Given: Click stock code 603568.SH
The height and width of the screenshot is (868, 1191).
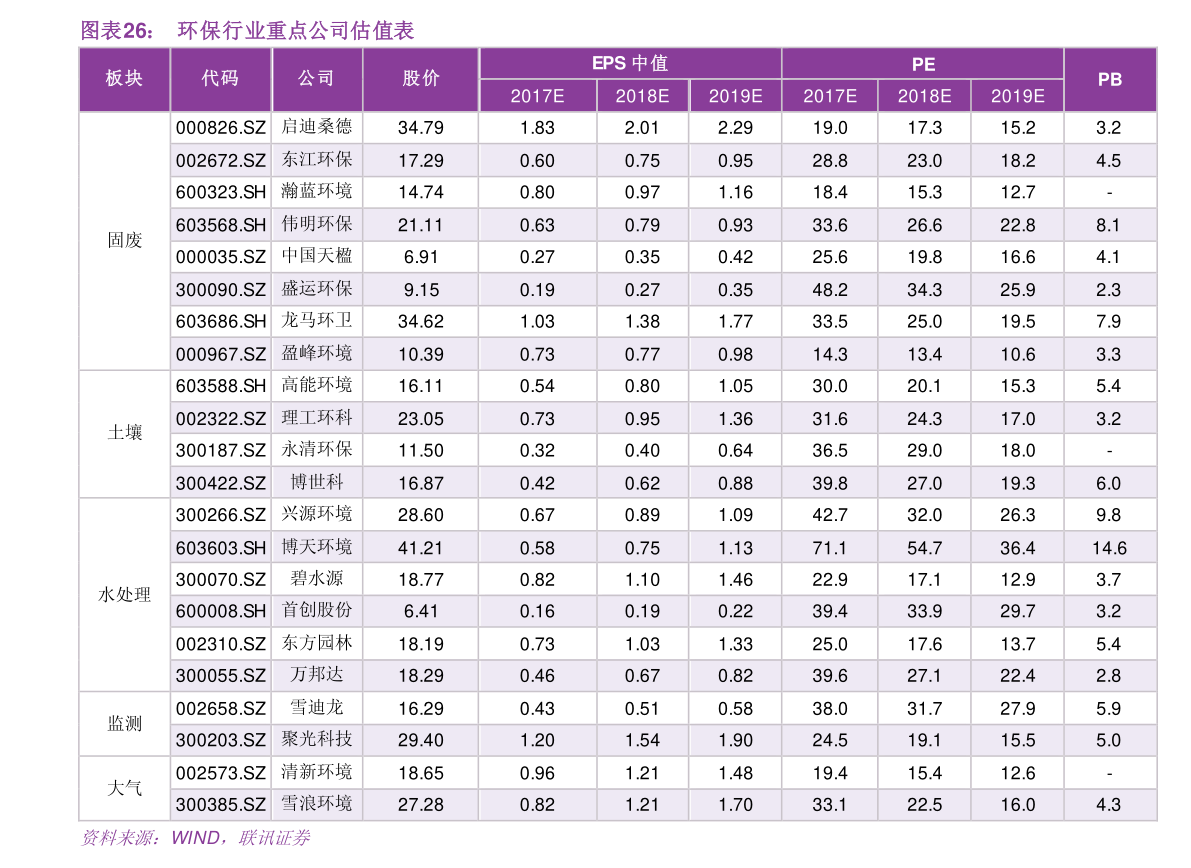Looking at the screenshot, I should (x=221, y=226).
